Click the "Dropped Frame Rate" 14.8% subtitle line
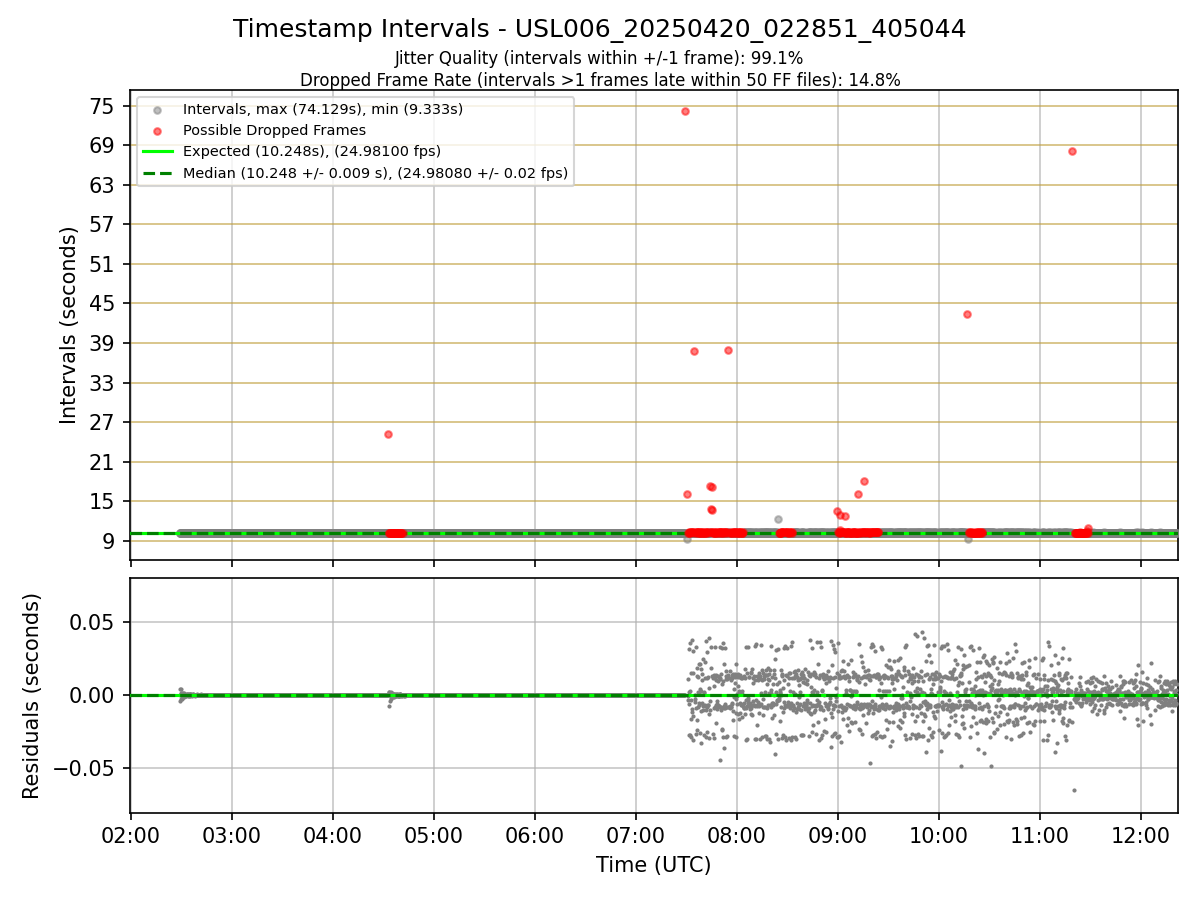This screenshot has width=1200, height=900. [x=600, y=80]
